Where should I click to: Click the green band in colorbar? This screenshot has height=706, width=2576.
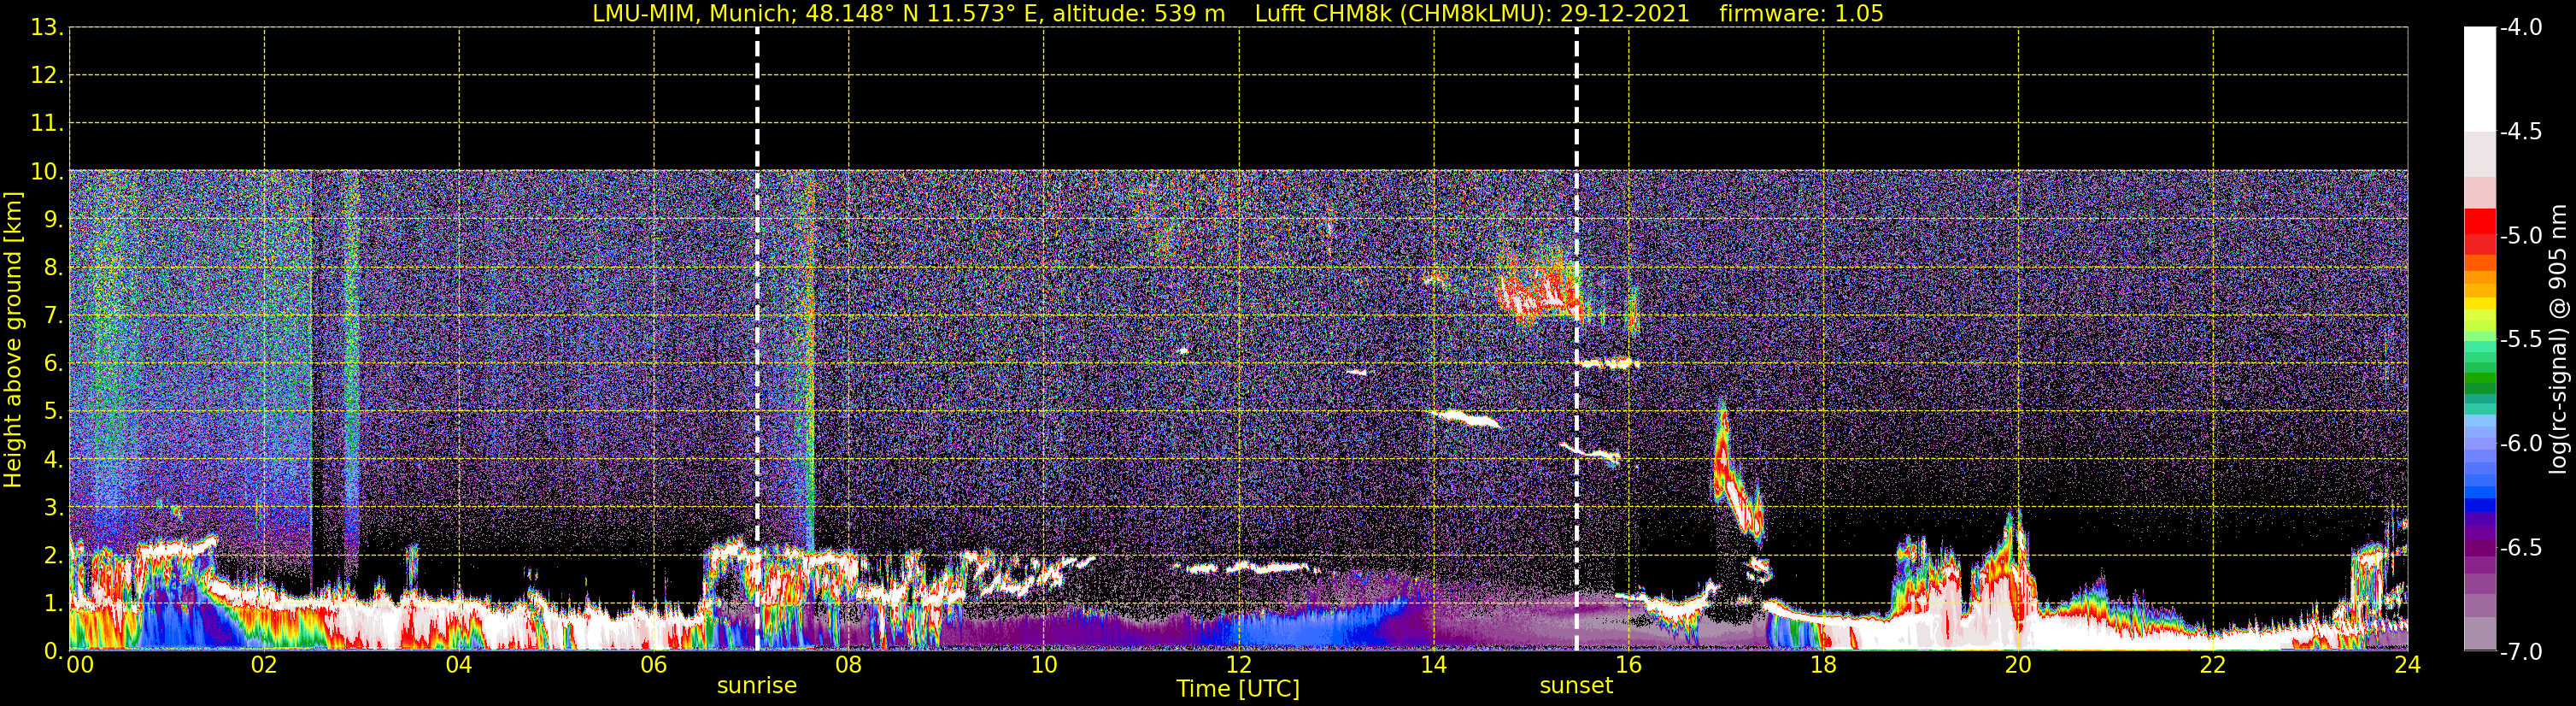pyautogui.click(x=2479, y=375)
